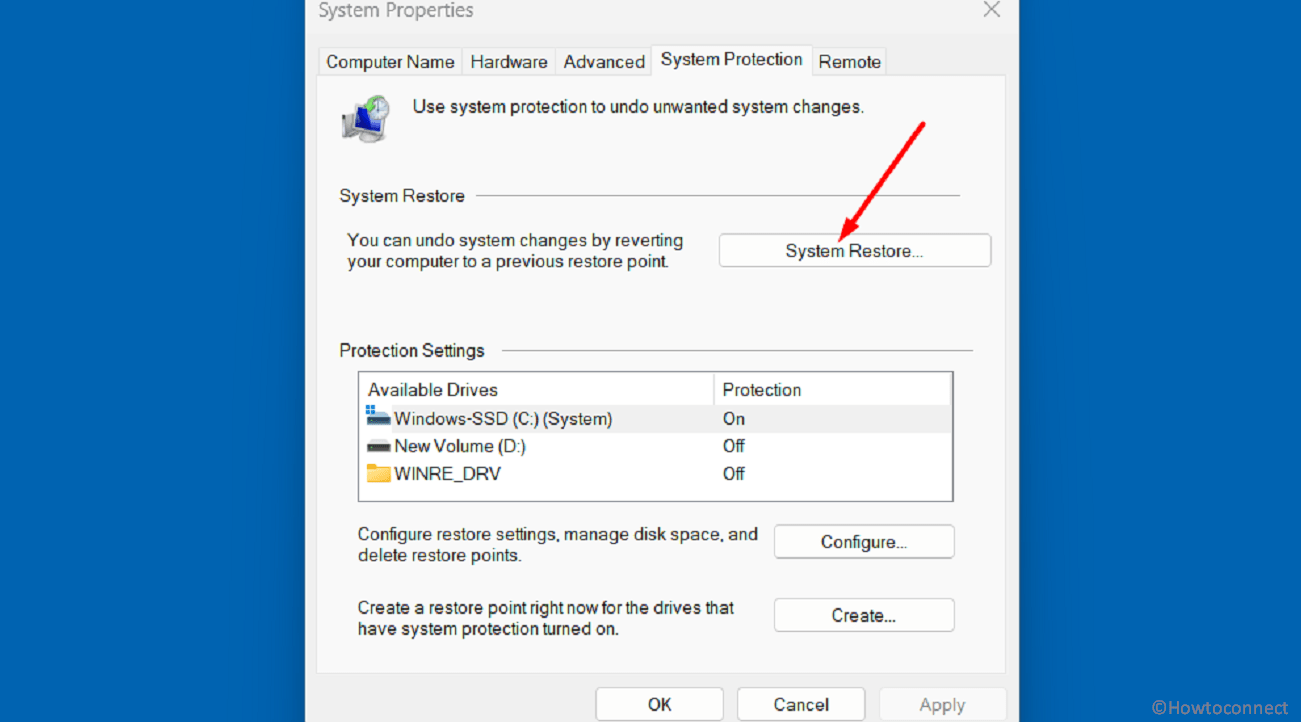
Task: Select the System Protection tab
Action: [731, 60]
